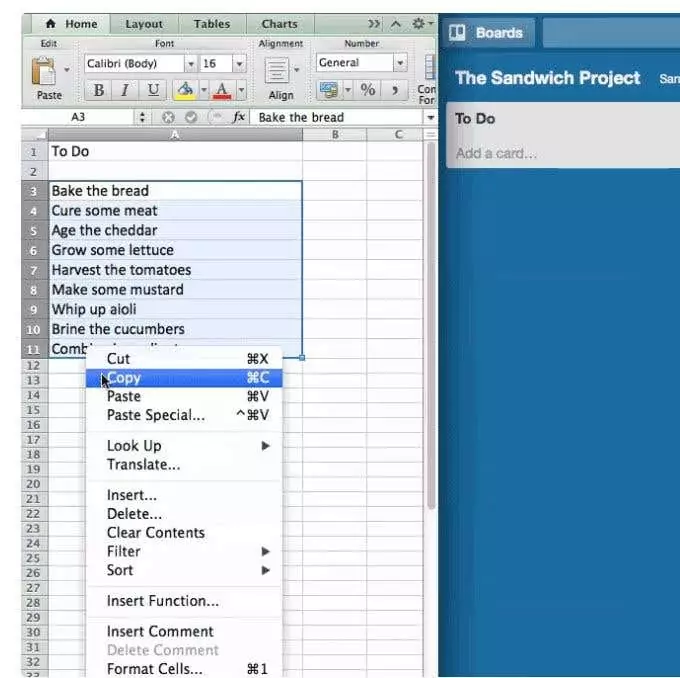Toggle Underline formatting

(153, 90)
